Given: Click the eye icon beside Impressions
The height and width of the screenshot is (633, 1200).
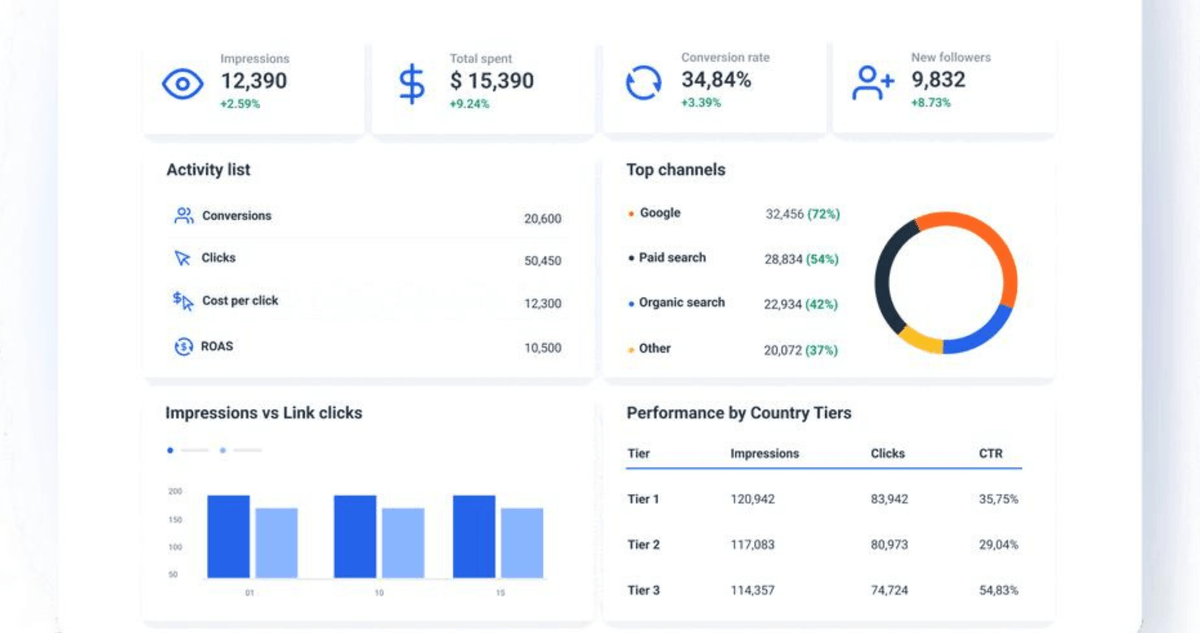Looking at the screenshot, I should [183, 84].
